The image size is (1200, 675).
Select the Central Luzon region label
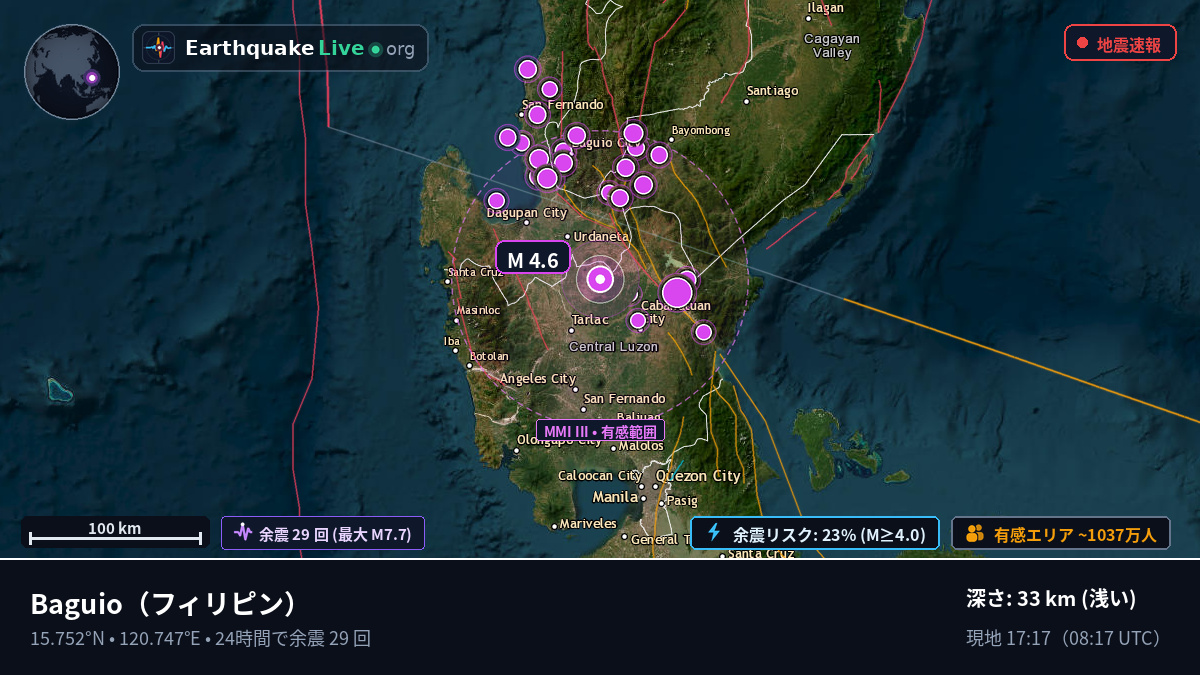coord(614,347)
